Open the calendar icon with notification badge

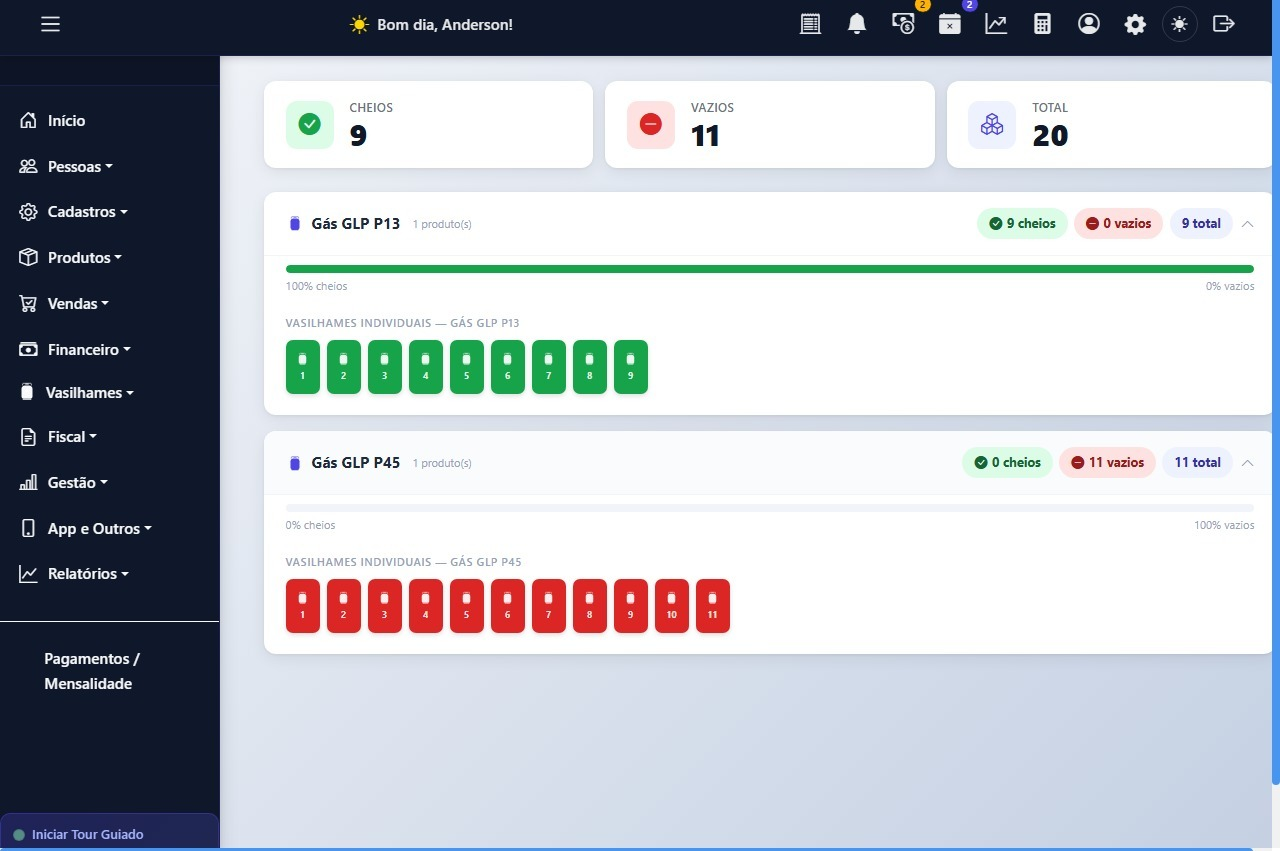click(949, 23)
